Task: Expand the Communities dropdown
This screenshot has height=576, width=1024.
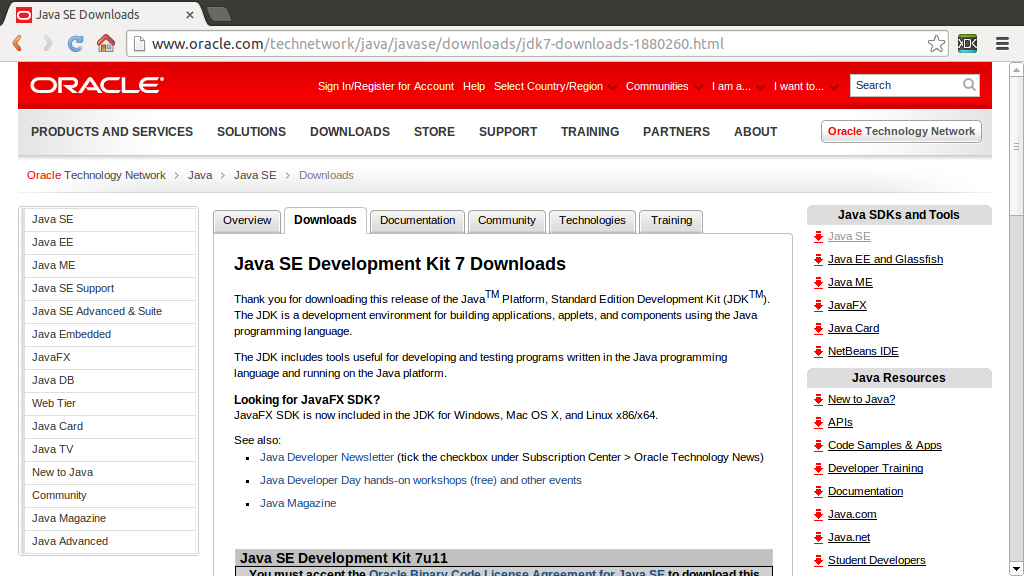Action: click(x=664, y=86)
